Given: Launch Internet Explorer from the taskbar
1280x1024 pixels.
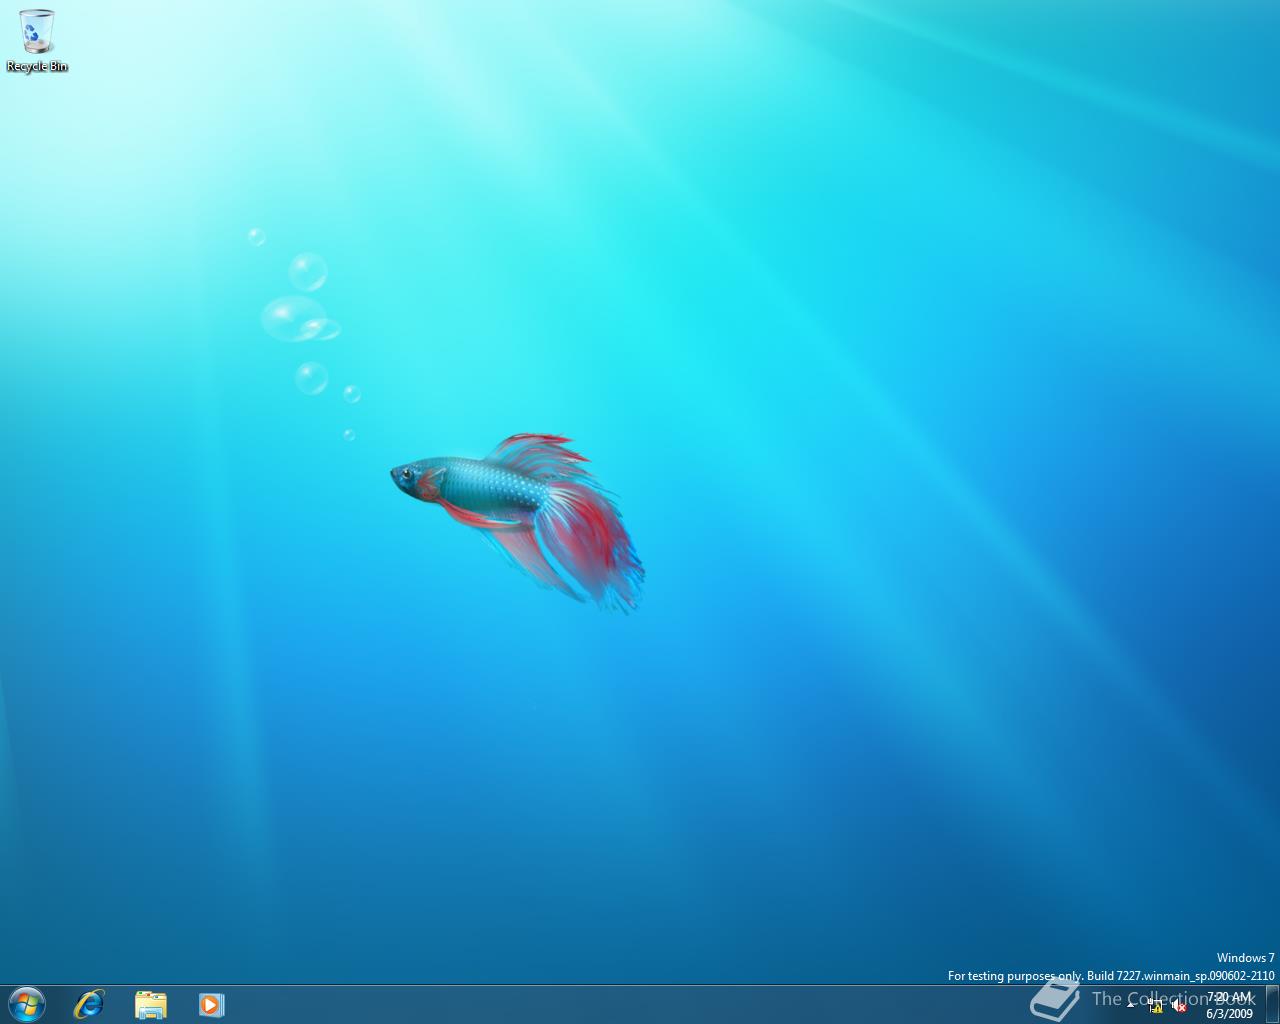Looking at the screenshot, I should pos(90,1004).
